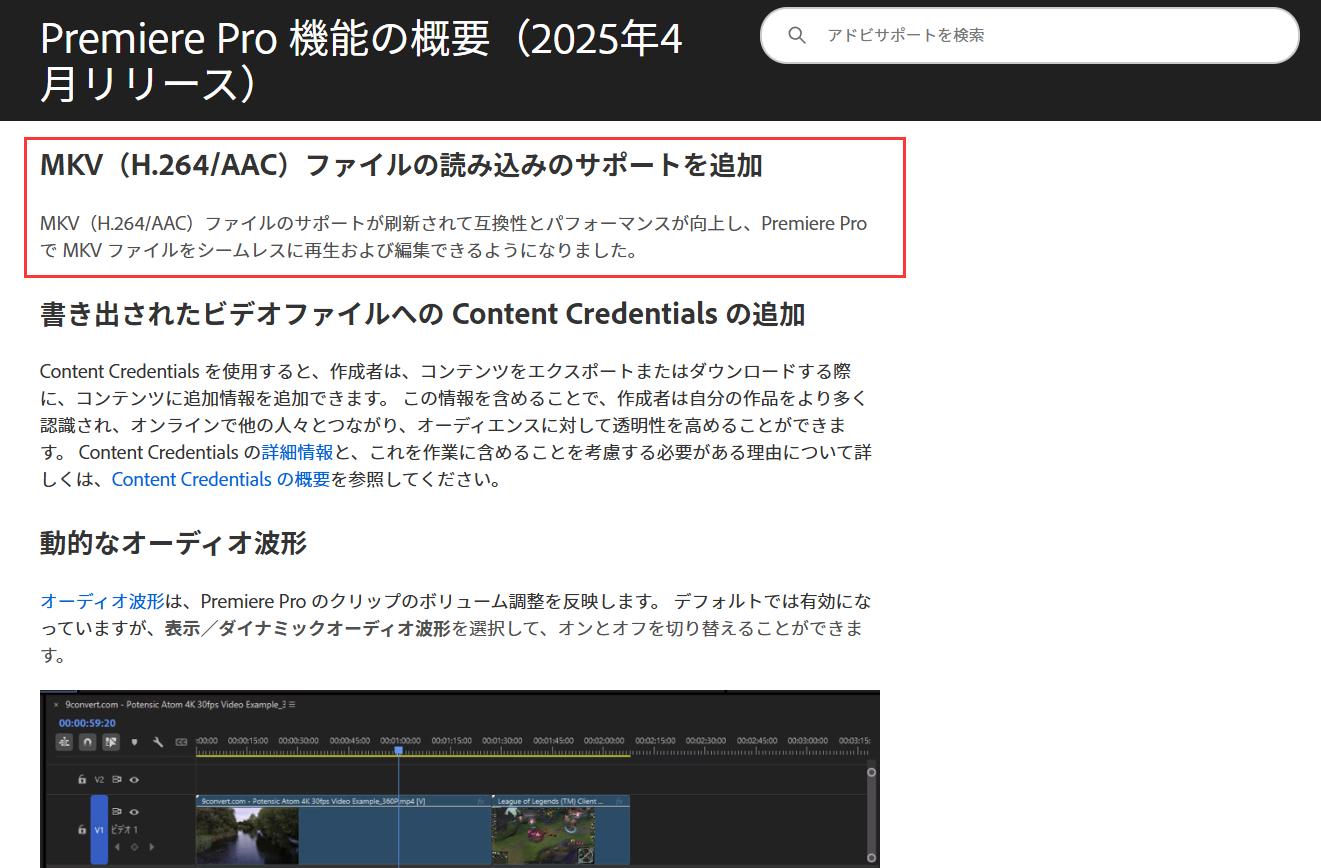
Task: Toggle sync lock on V2
Action: click(x=117, y=779)
